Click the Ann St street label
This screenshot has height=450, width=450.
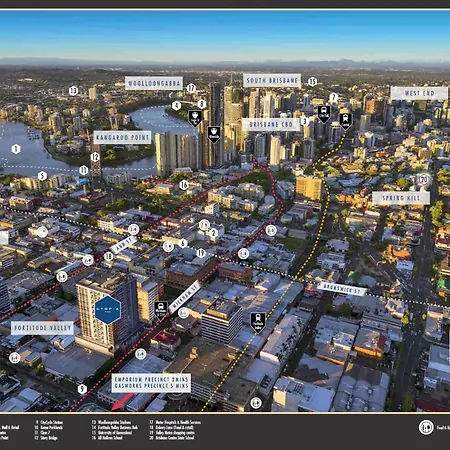123,245
